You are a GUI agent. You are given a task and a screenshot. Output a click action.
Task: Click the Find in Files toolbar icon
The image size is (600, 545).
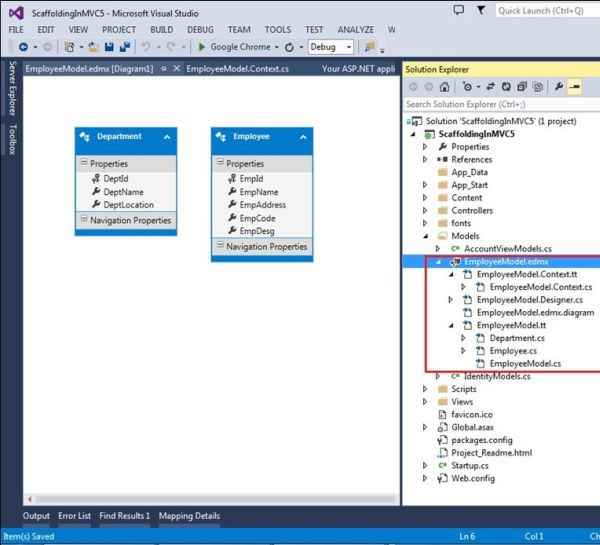pos(370,47)
